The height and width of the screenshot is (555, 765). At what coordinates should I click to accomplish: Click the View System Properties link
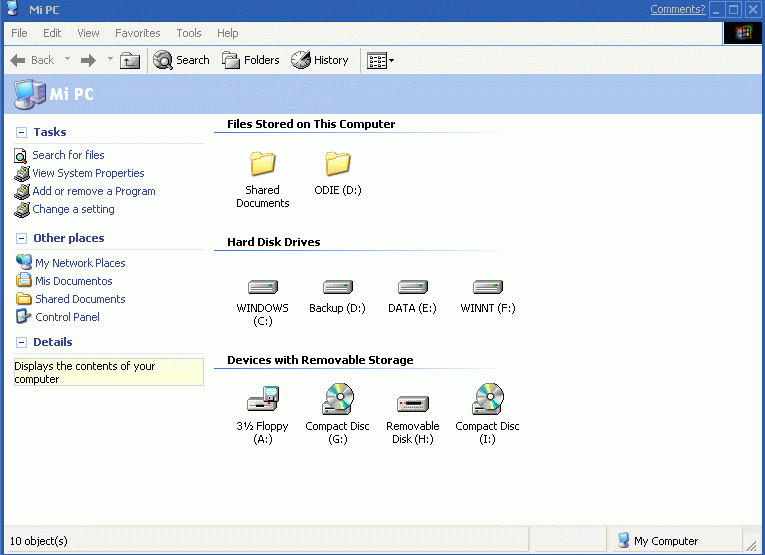tap(88, 173)
